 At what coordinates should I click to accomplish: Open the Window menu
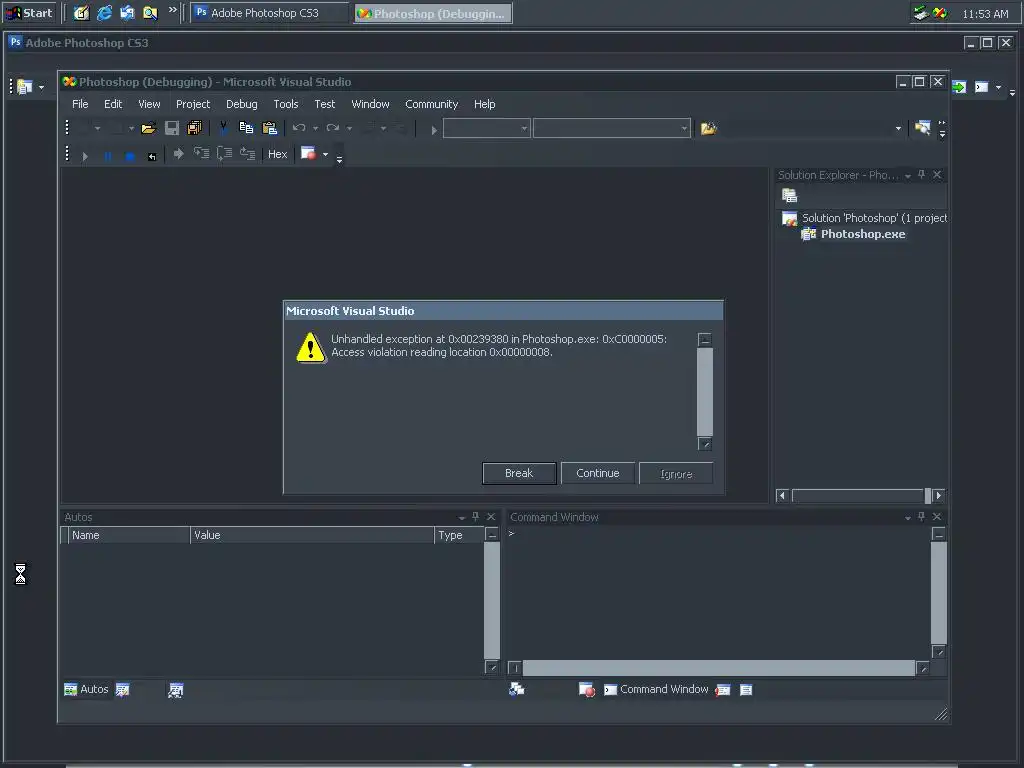coord(370,104)
